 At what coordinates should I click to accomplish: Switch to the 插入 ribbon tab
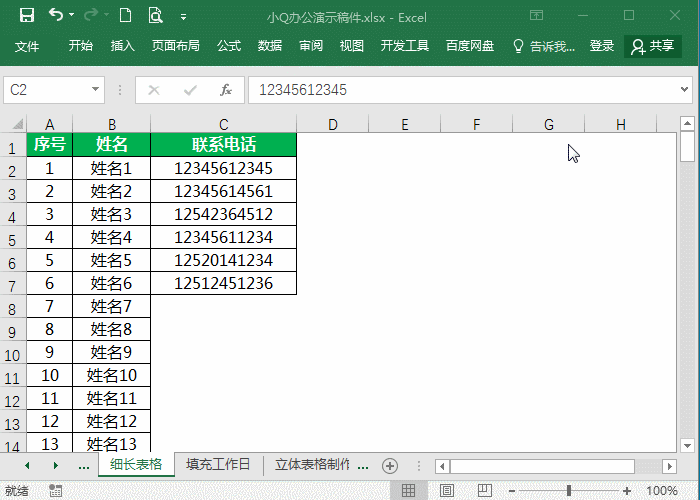coord(122,46)
